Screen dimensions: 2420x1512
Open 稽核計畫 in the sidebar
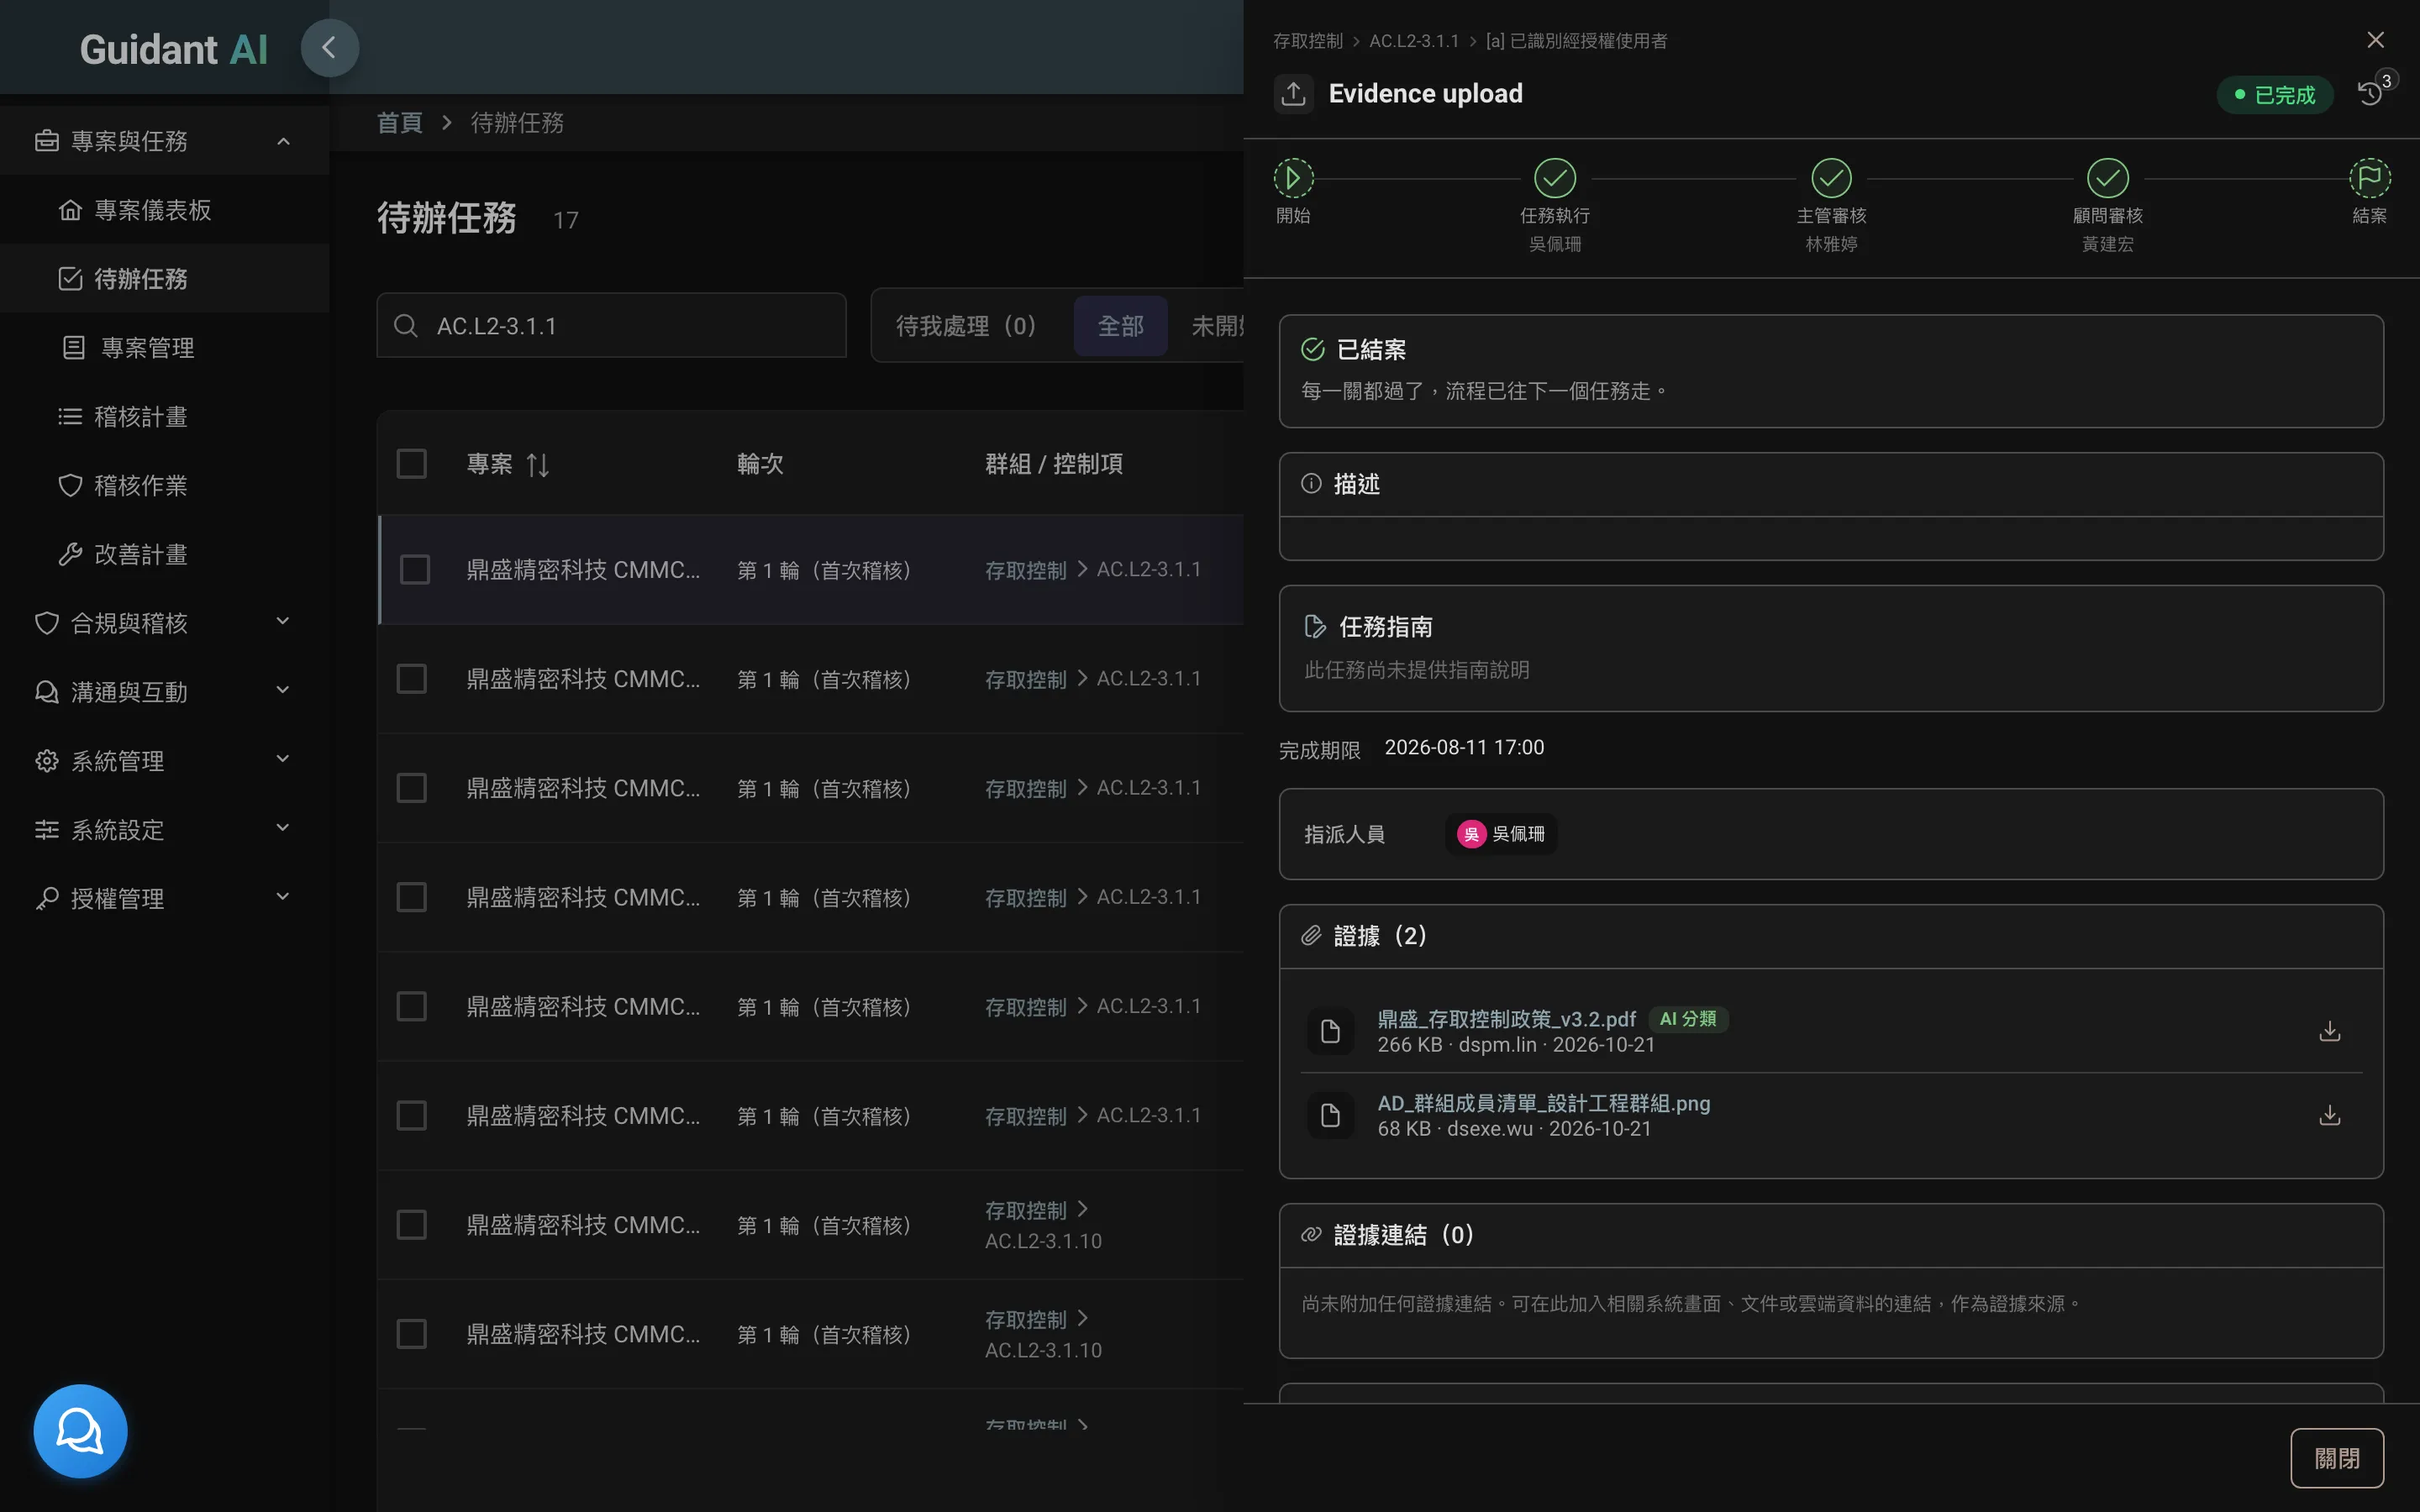(164, 417)
